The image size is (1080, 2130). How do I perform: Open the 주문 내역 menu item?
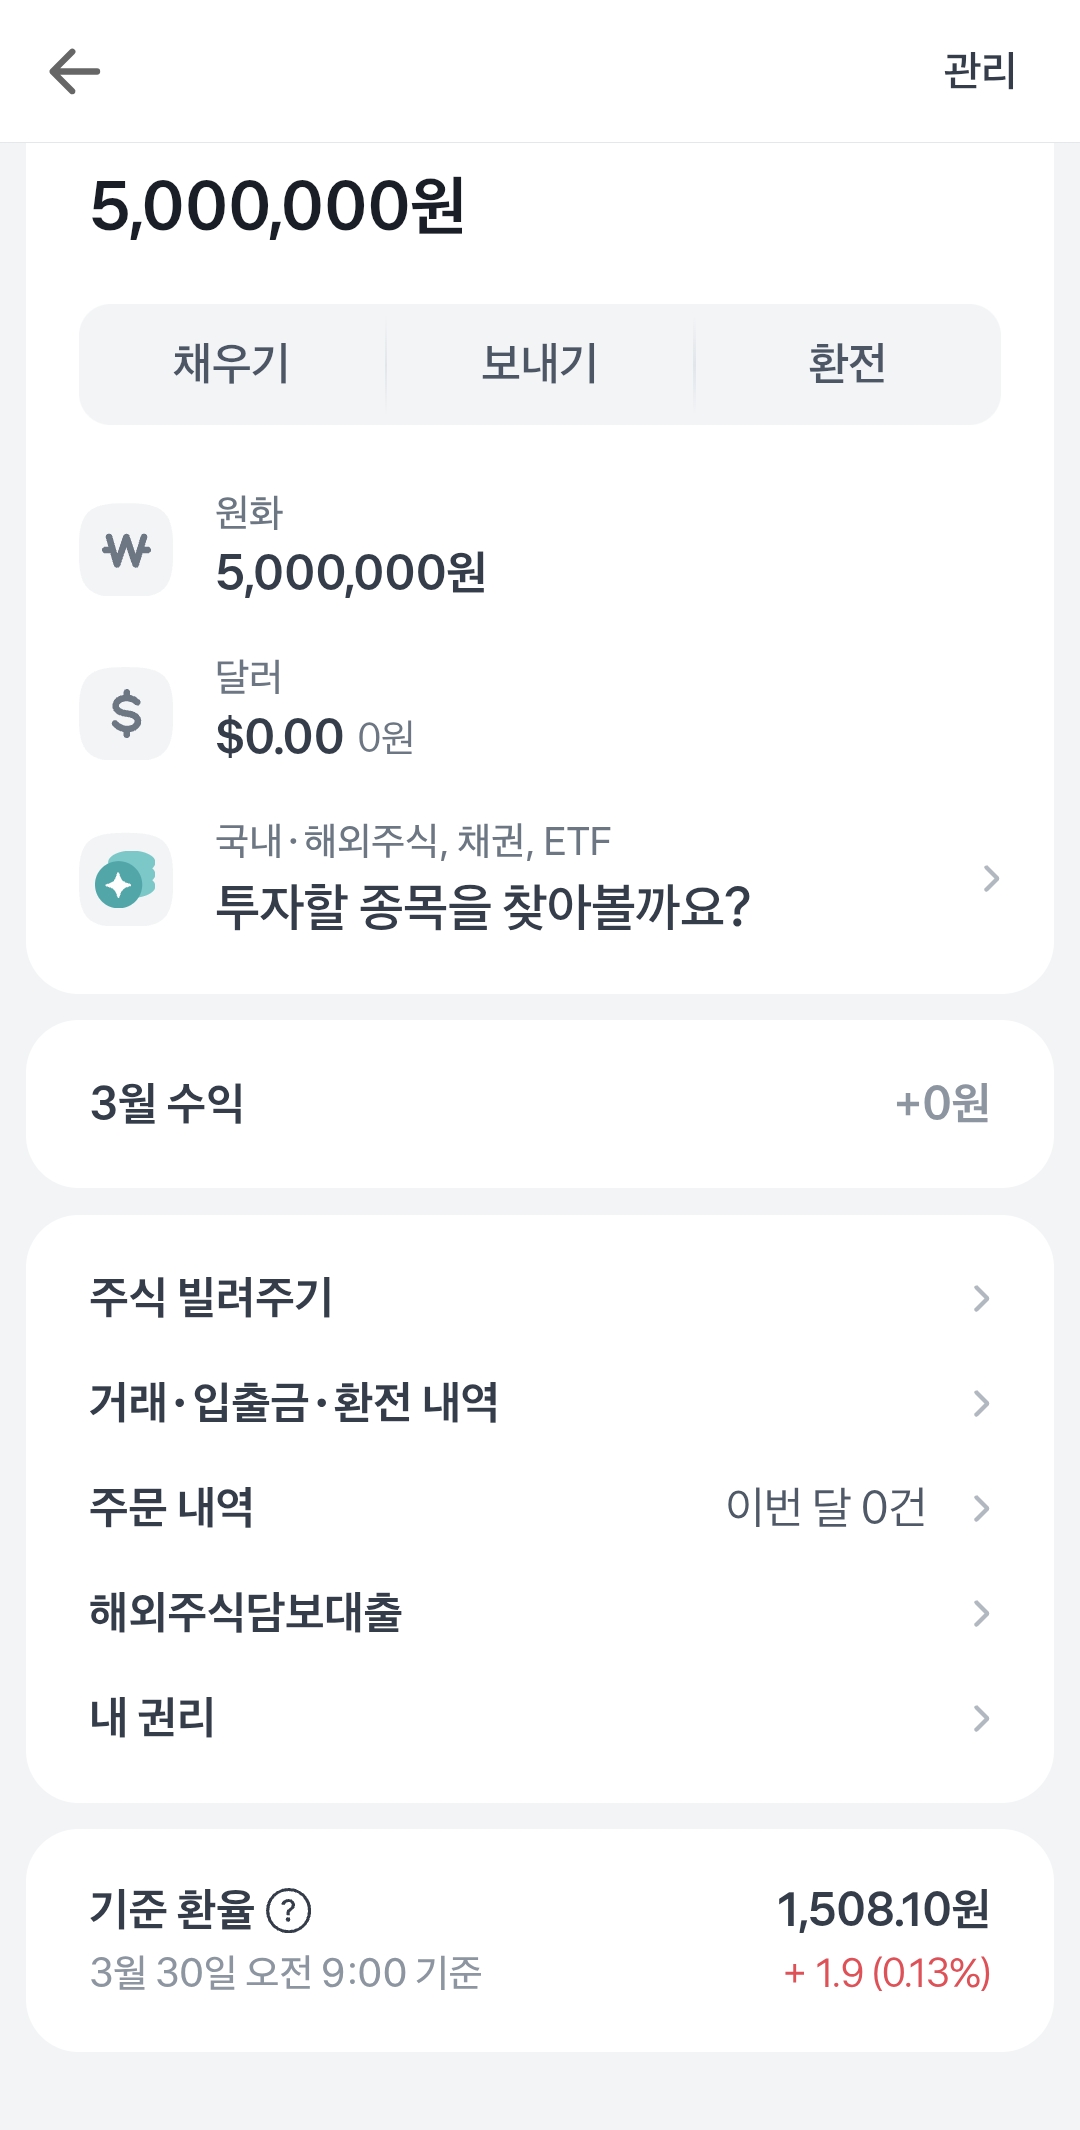(x=172, y=1508)
